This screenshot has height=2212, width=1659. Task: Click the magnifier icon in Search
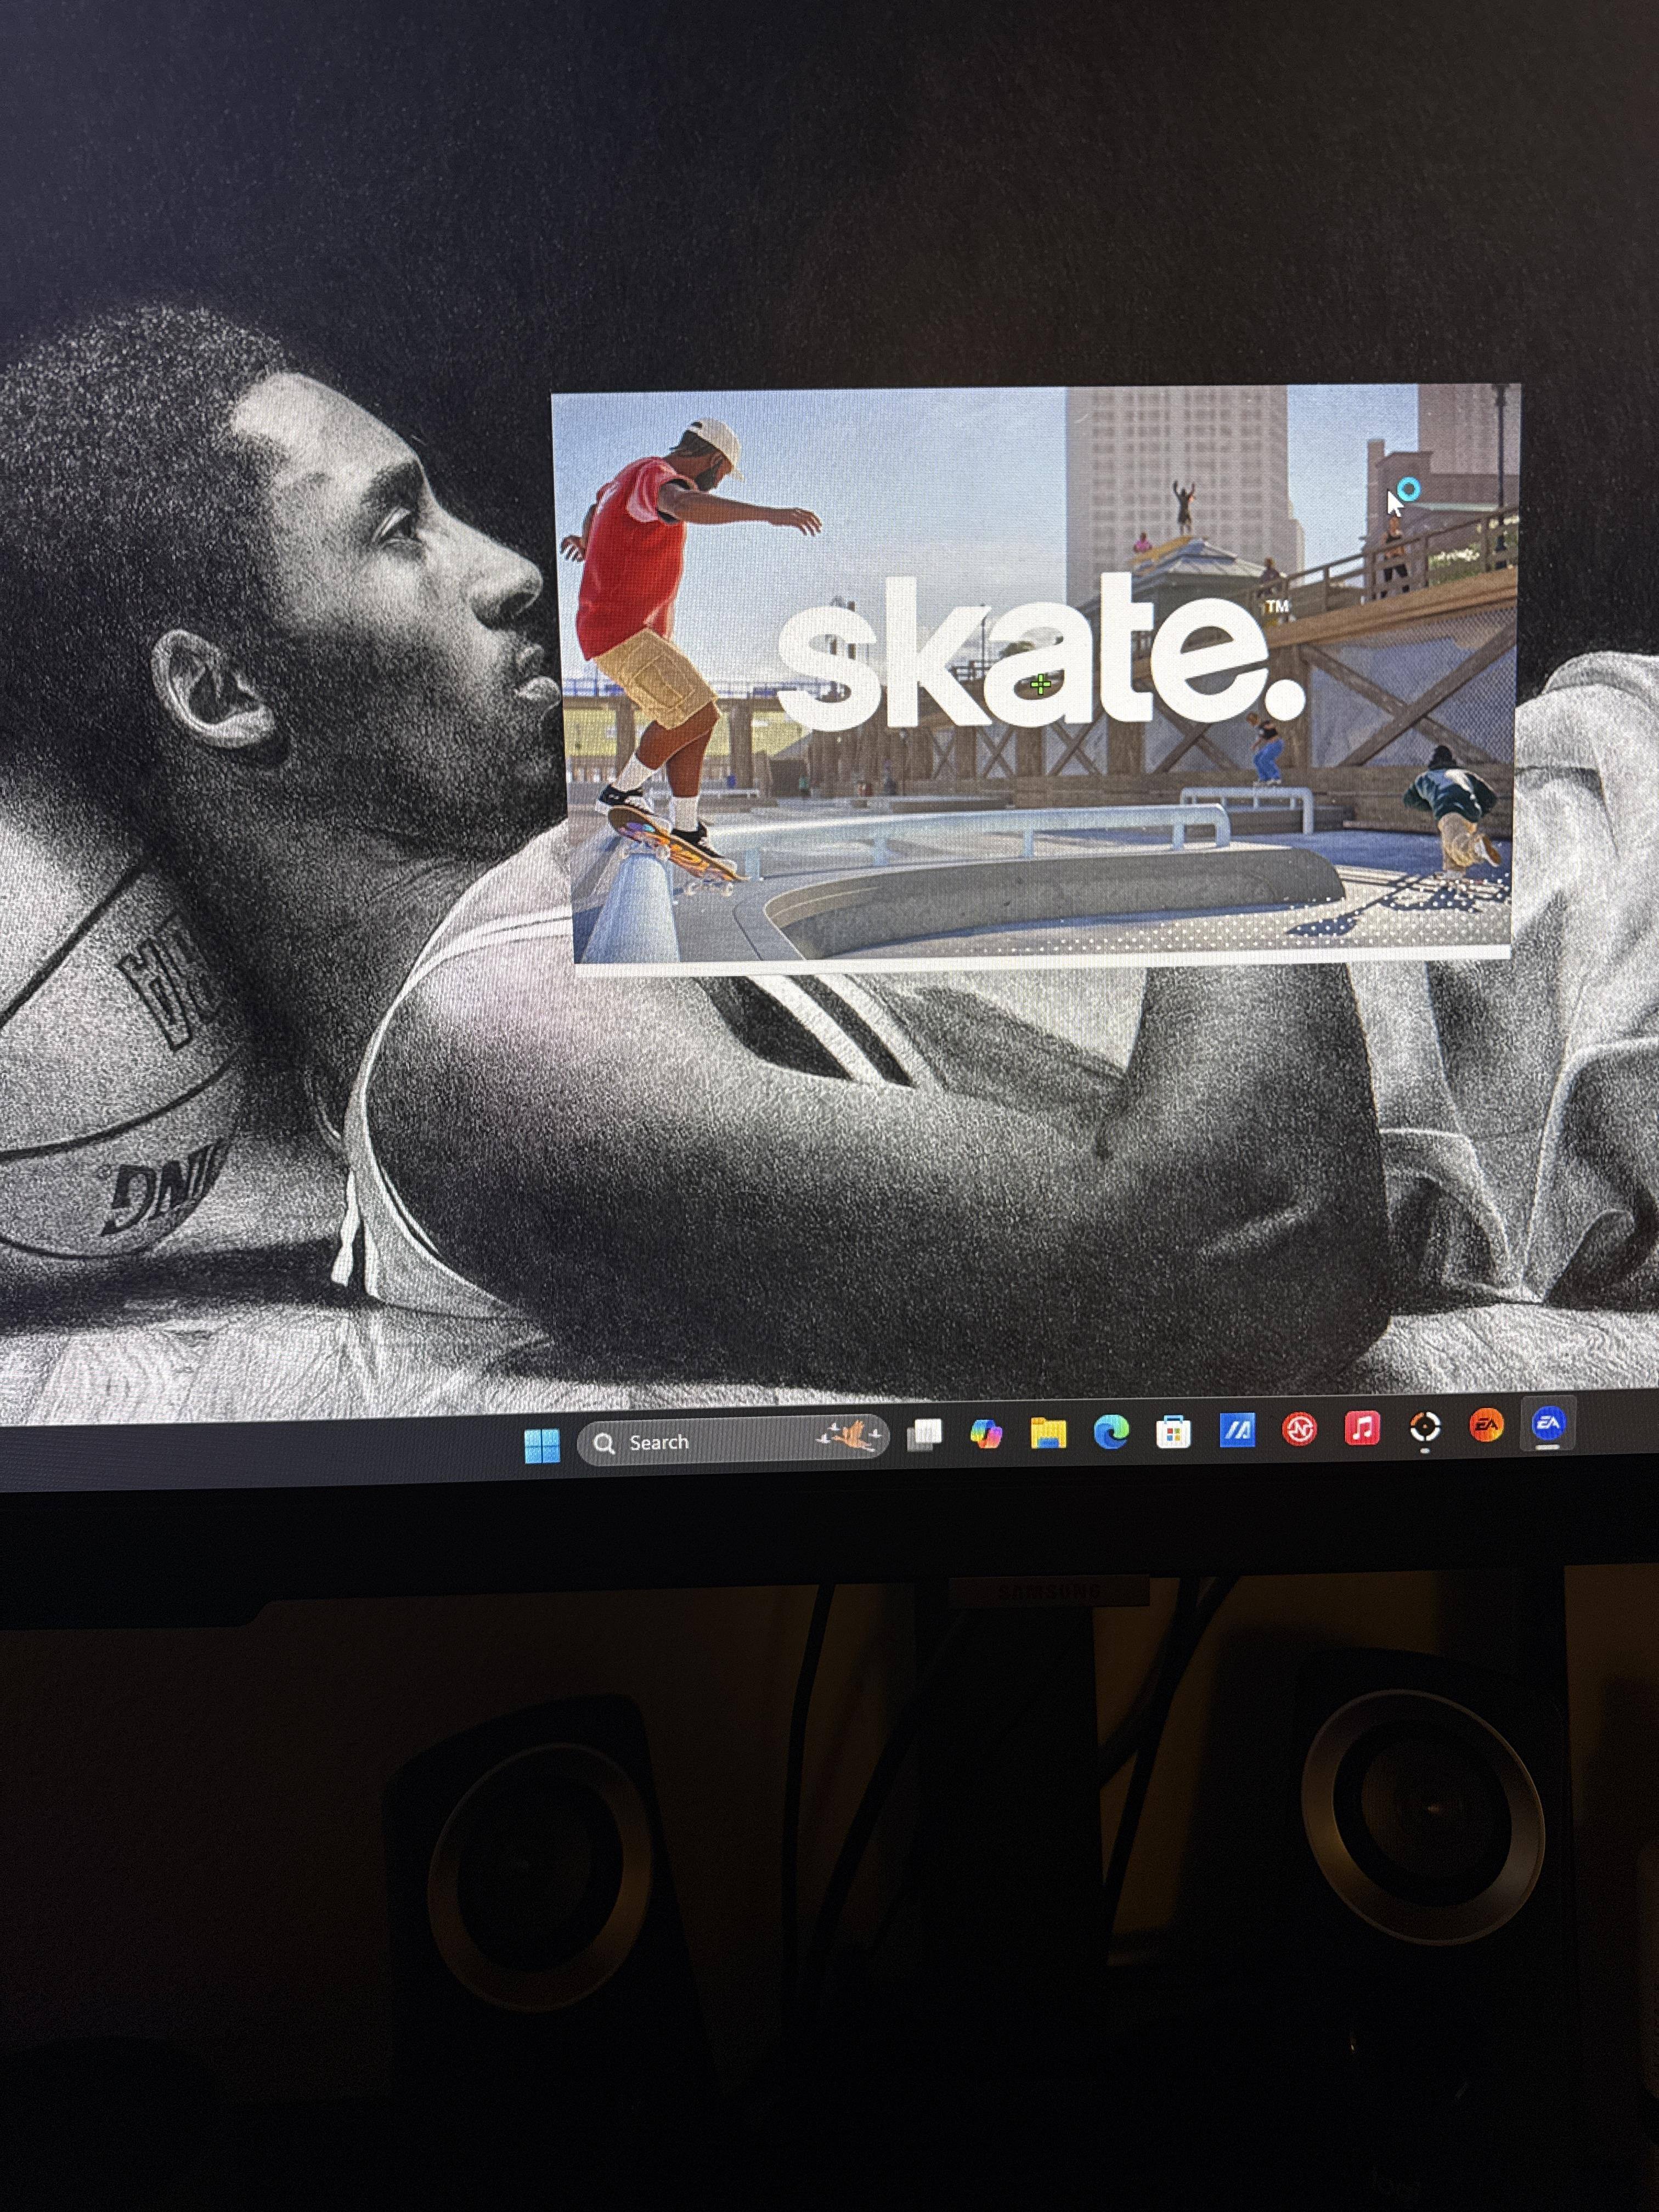pos(604,1443)
